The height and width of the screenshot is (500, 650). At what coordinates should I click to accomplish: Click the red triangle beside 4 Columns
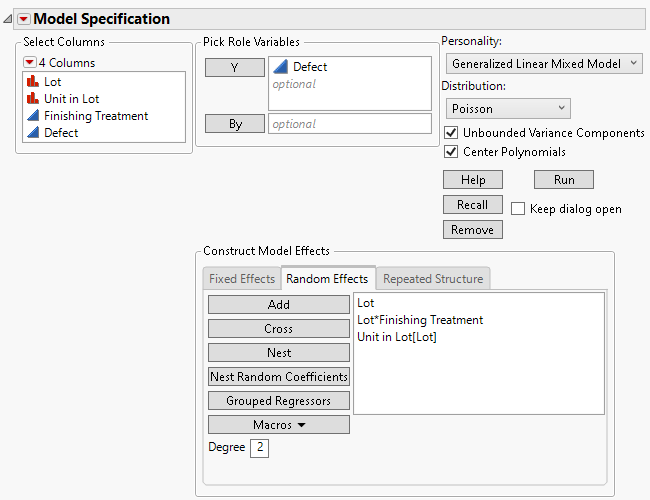(30, 63)
